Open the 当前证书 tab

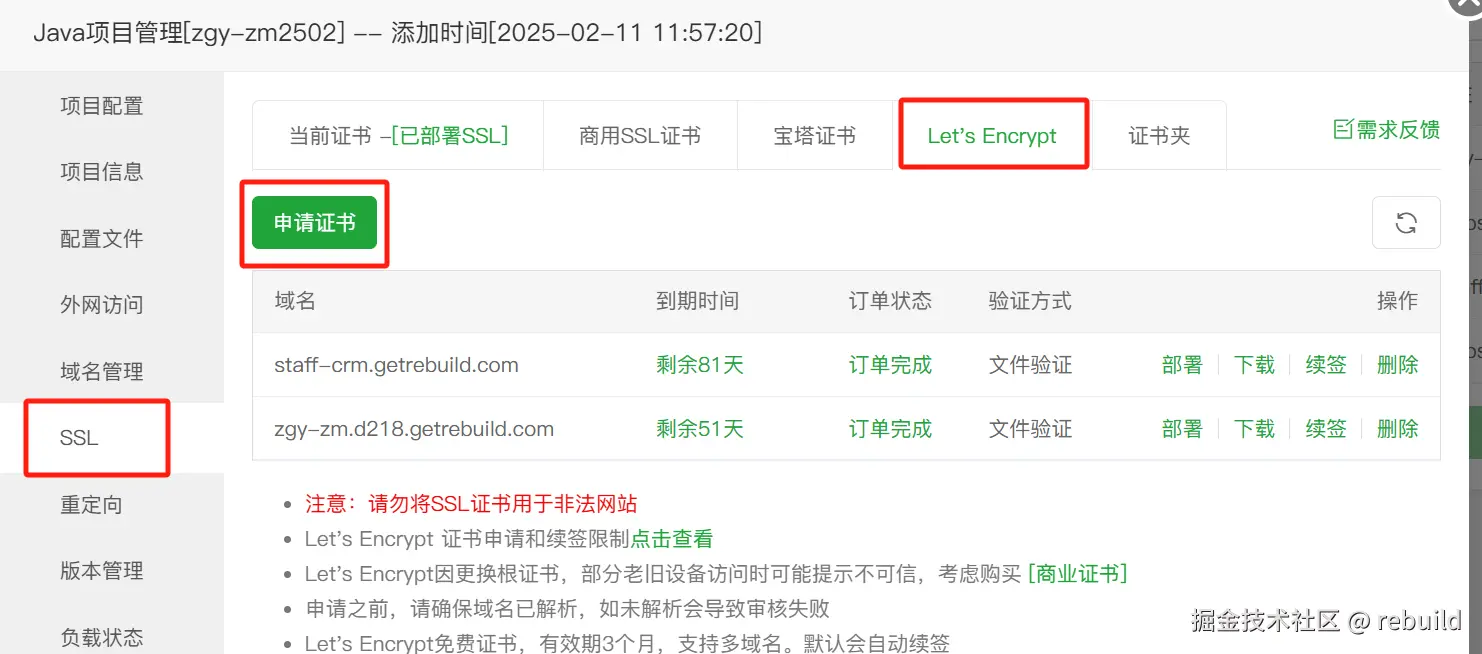(398, 136)
